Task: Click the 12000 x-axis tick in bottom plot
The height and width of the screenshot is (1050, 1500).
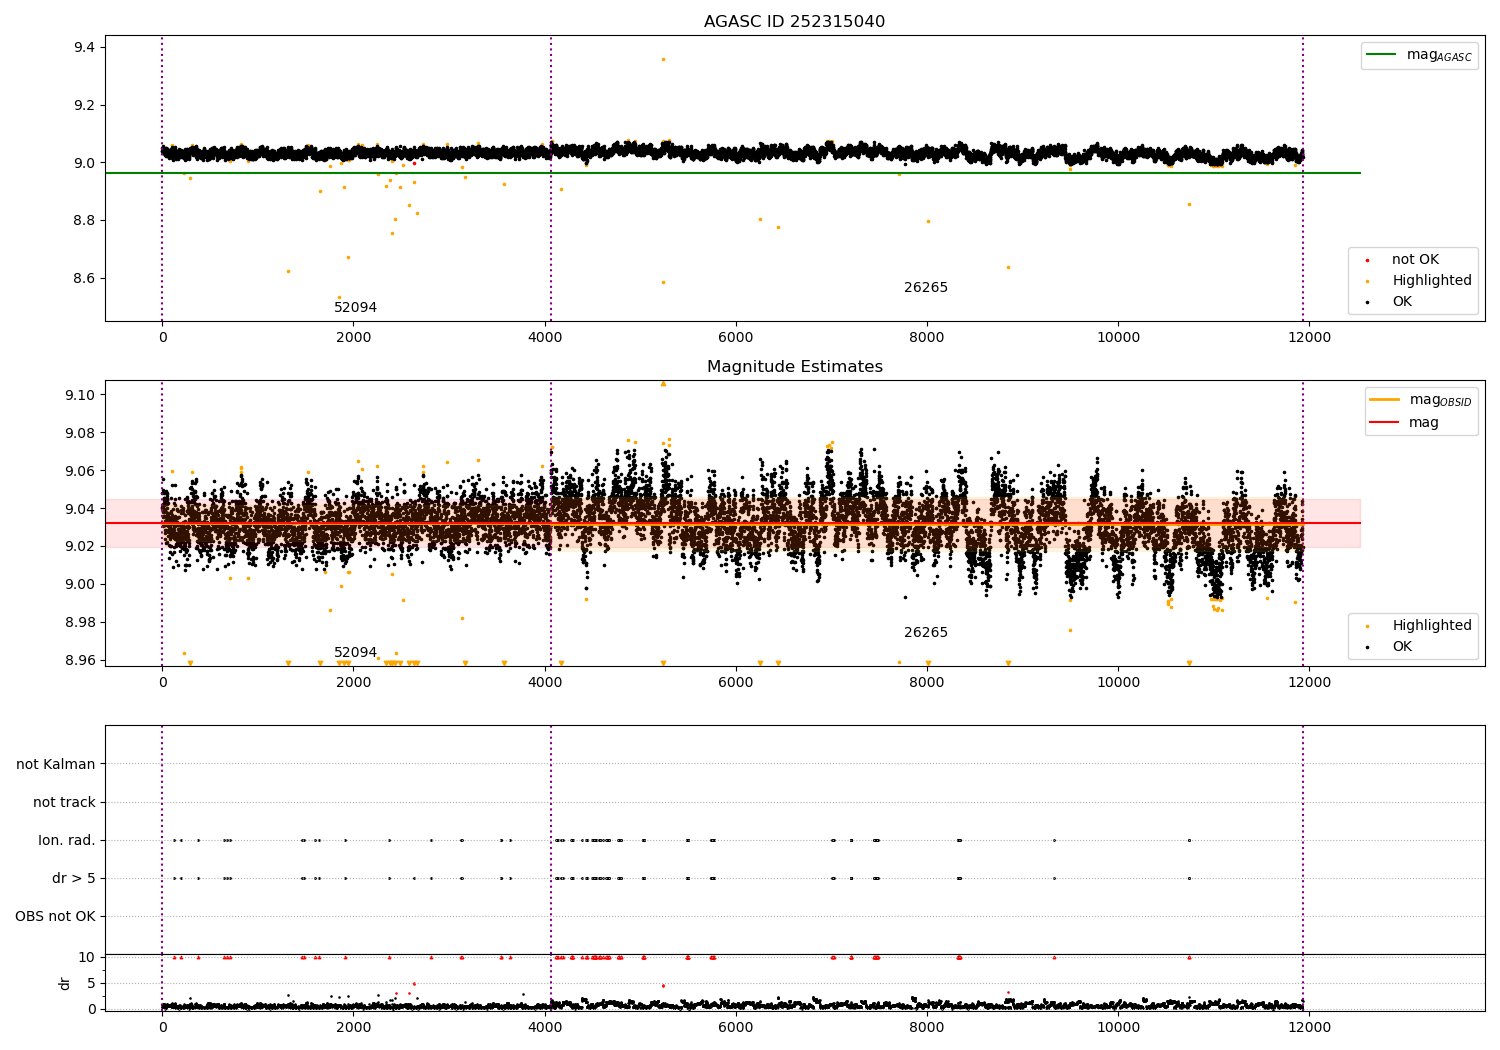Action: pos(1309,1028)
